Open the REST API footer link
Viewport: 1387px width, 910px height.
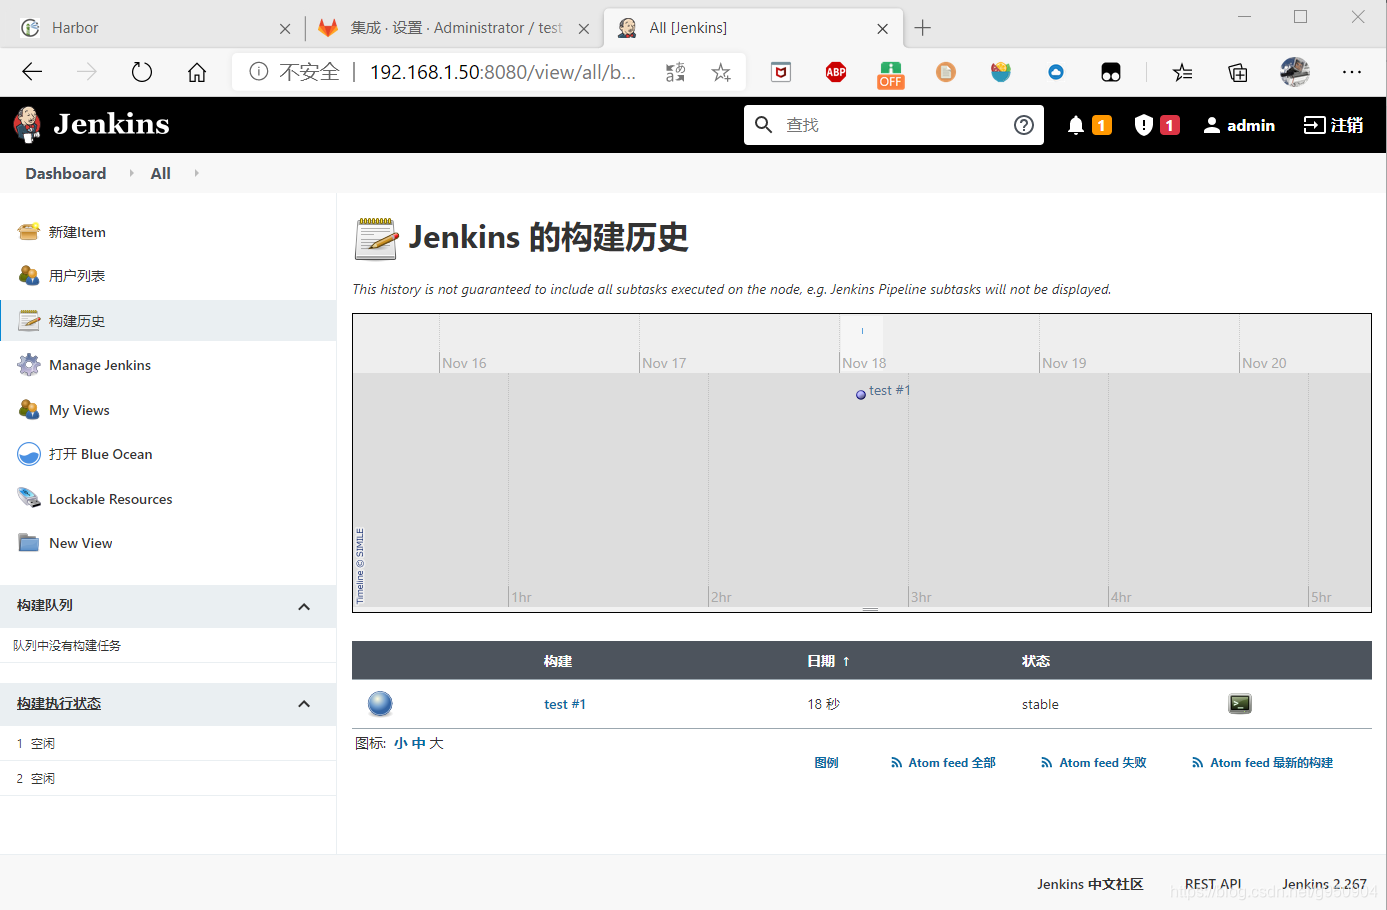click(x=1213, y=884)
